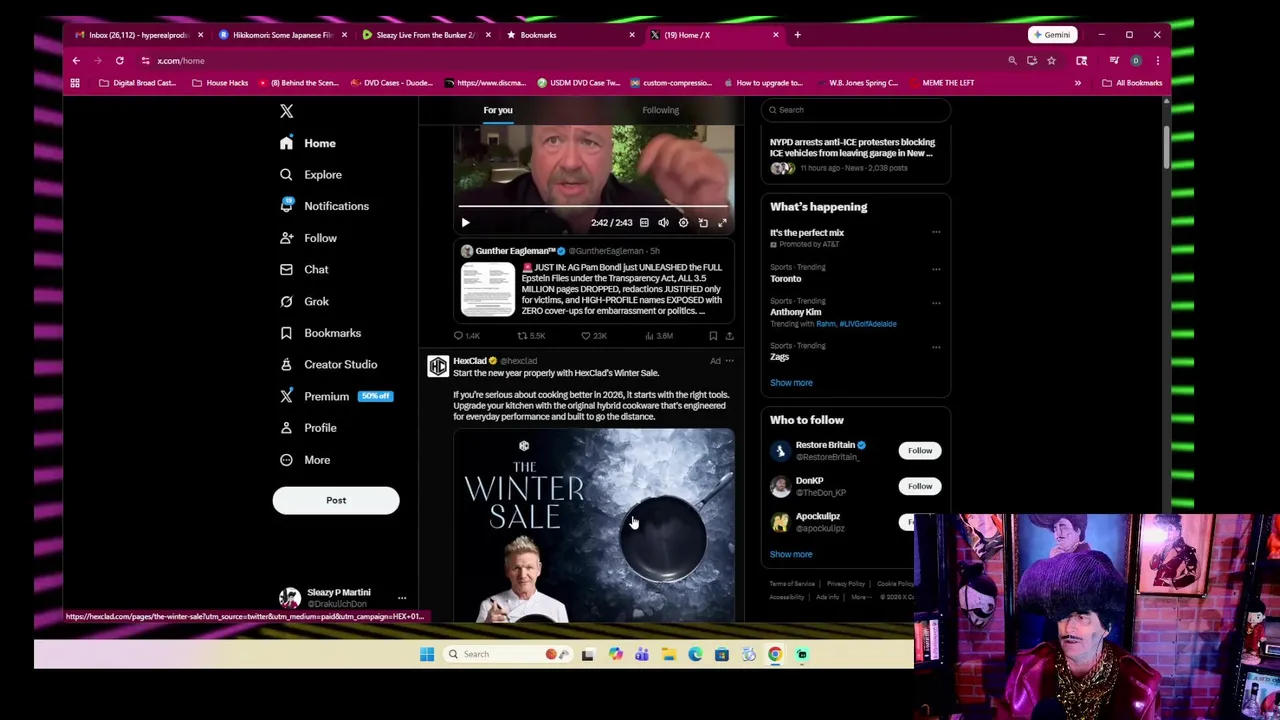This screenshot has height=720, width=1280.
Task: Click the Post button
Action: [x=336, y=500]
